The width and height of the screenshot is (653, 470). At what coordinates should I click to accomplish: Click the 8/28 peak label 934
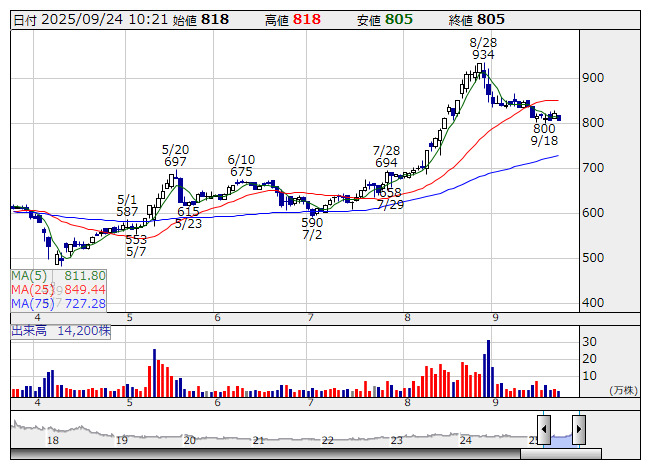(483, 55)
